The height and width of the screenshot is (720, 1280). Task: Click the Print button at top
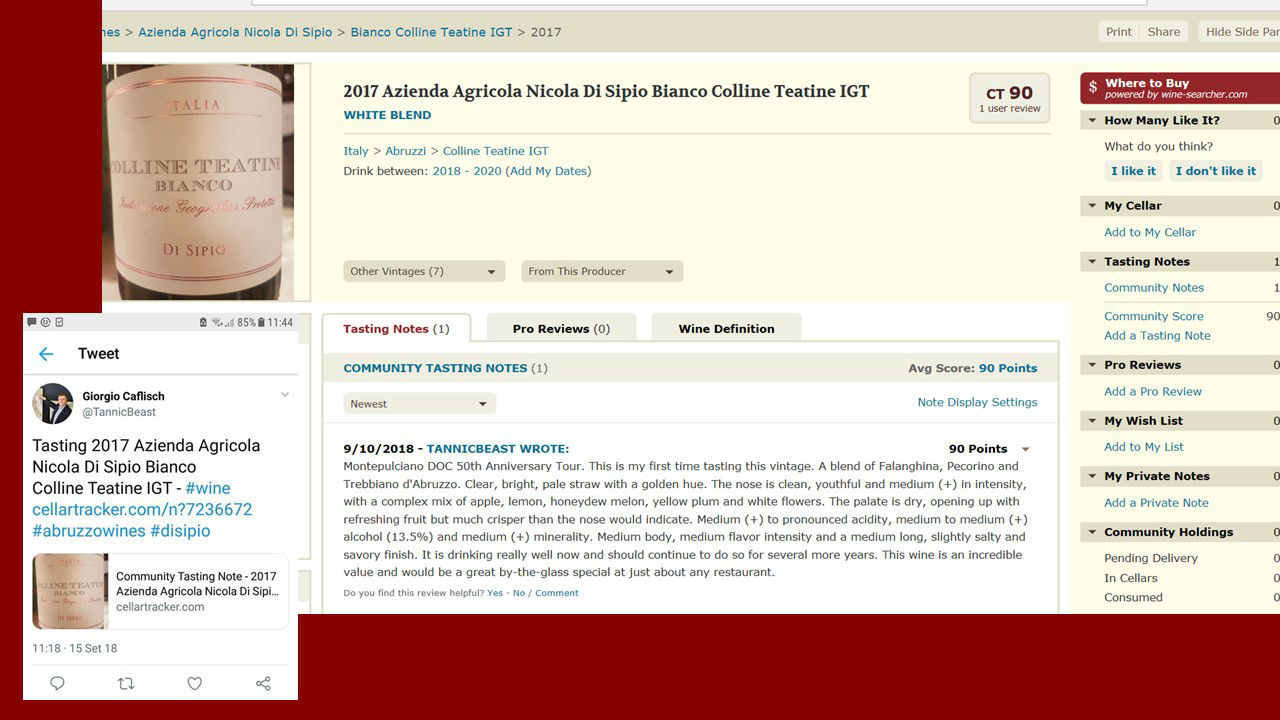pyautogui.click(x=1118, y=32)
